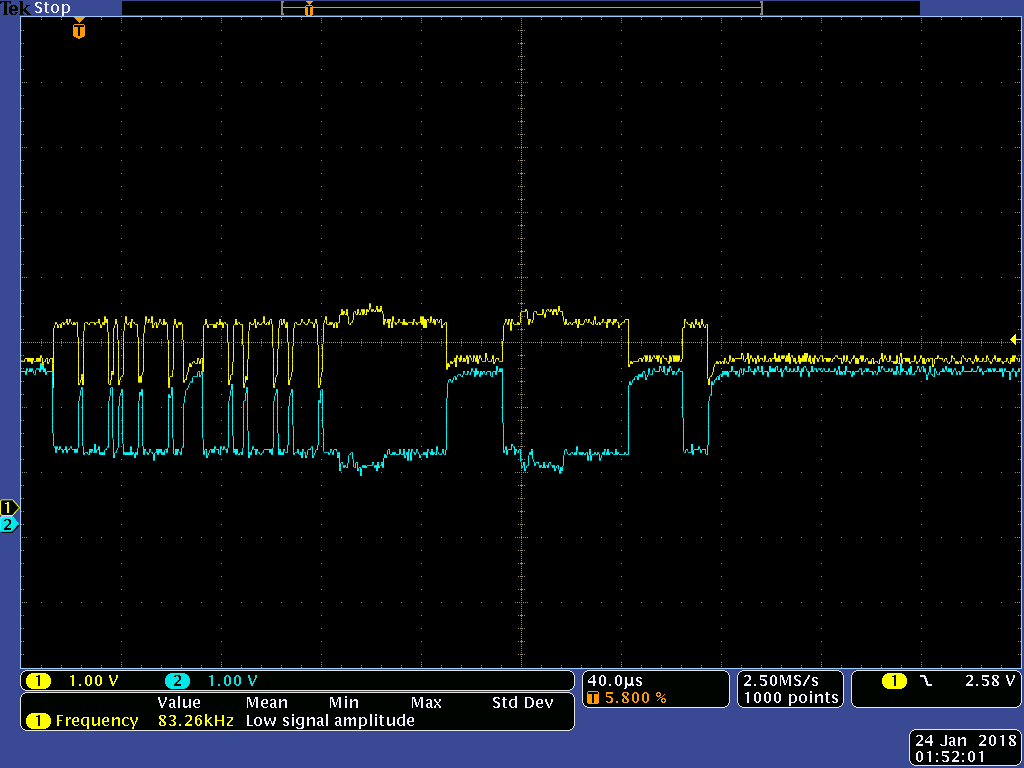Click the yellow trigger level arrow on right edge
The width and height of the screenshot is (1024, 768).
(1015, 340)
